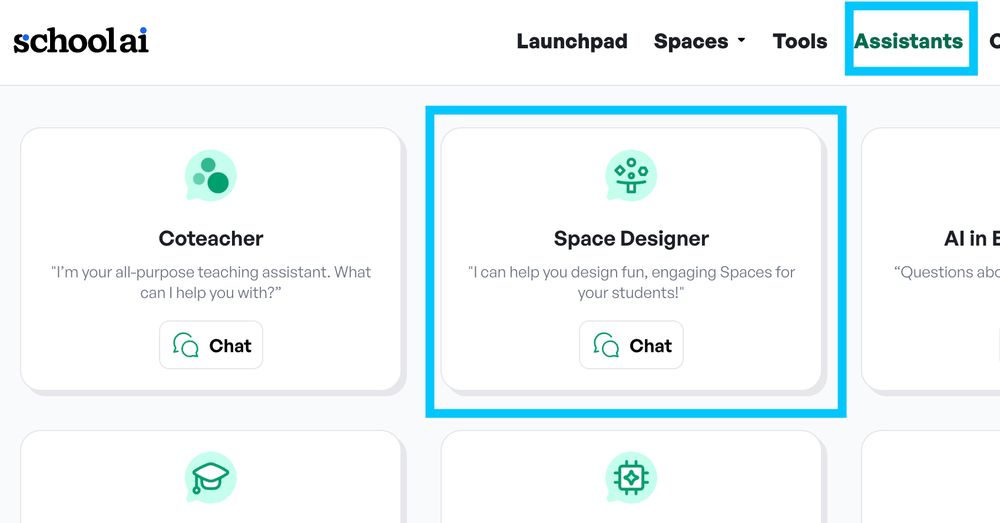Click the Coteacher bubbles icon
Viewport: 1000px width, 523px height.
point(210,175)
